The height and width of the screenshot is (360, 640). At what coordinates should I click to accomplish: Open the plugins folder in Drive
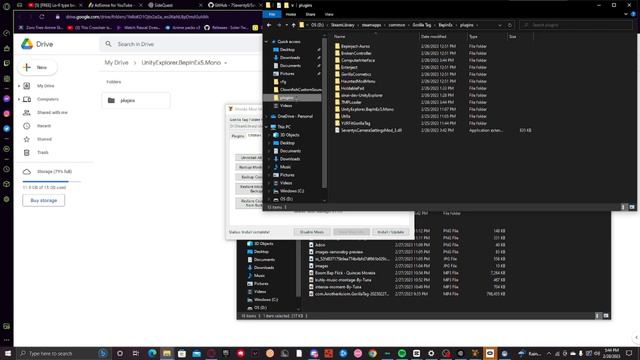[x=136, y=100]
